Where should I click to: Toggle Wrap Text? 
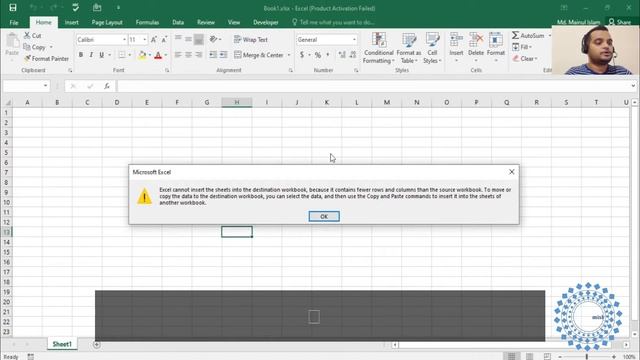coord(251,40)
